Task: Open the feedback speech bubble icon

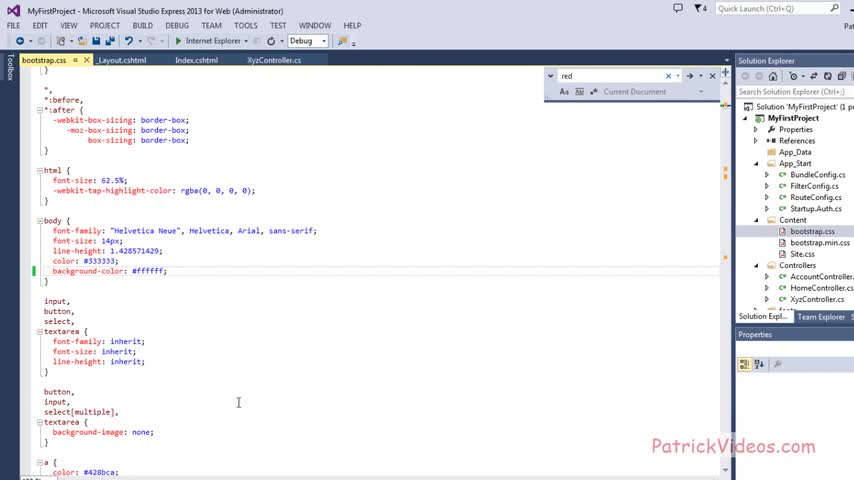Action: [x=678, y=8]
